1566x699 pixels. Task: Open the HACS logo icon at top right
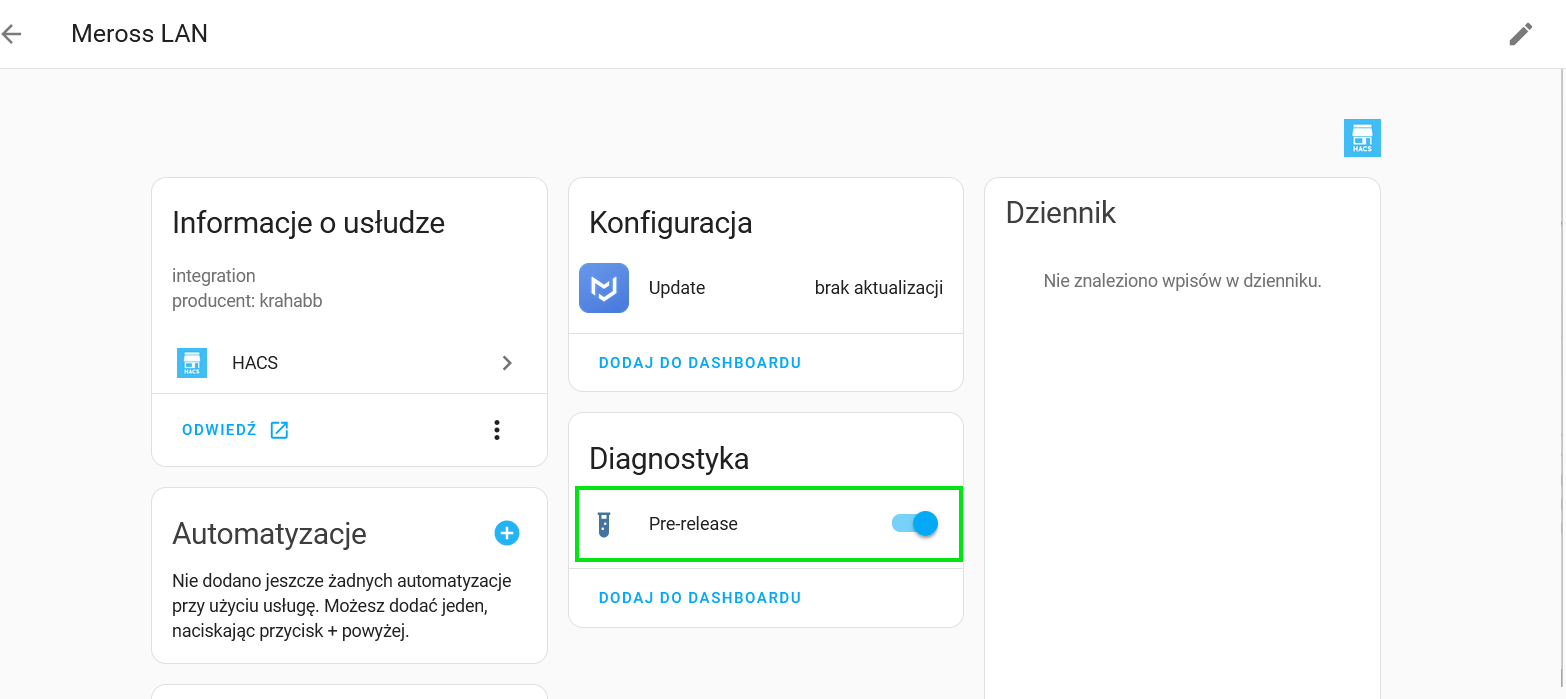(1362, 138)
